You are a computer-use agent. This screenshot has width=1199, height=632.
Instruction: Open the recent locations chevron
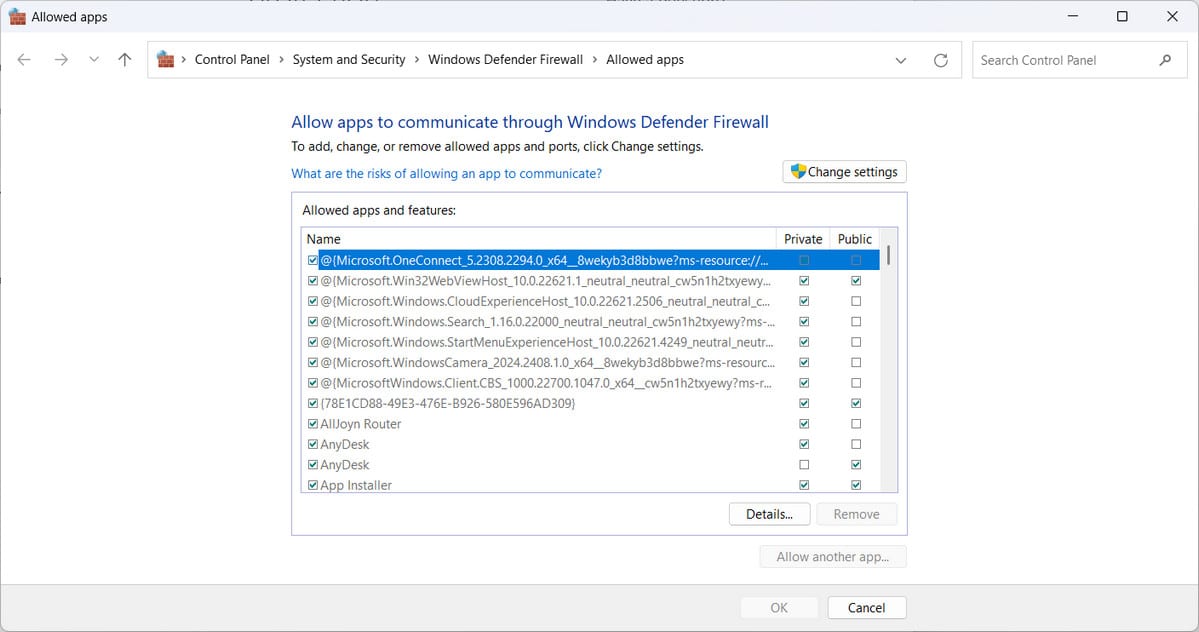point(93,60)
